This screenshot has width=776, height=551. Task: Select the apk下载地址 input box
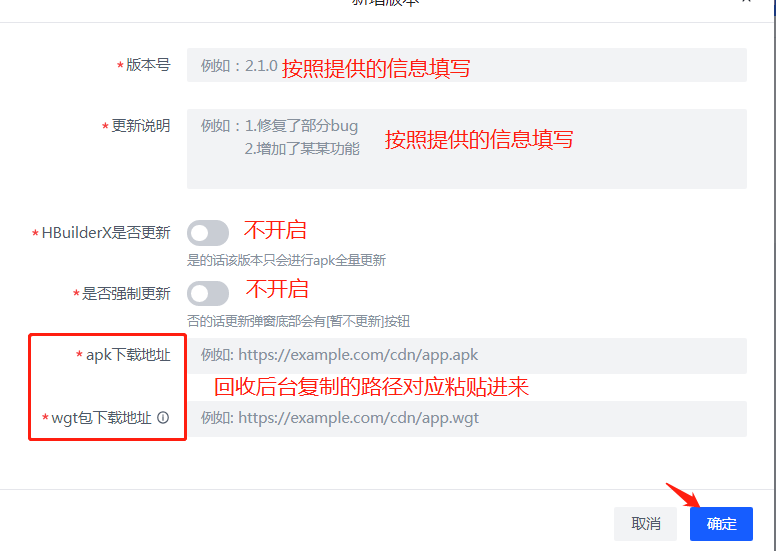pos(467,355)
